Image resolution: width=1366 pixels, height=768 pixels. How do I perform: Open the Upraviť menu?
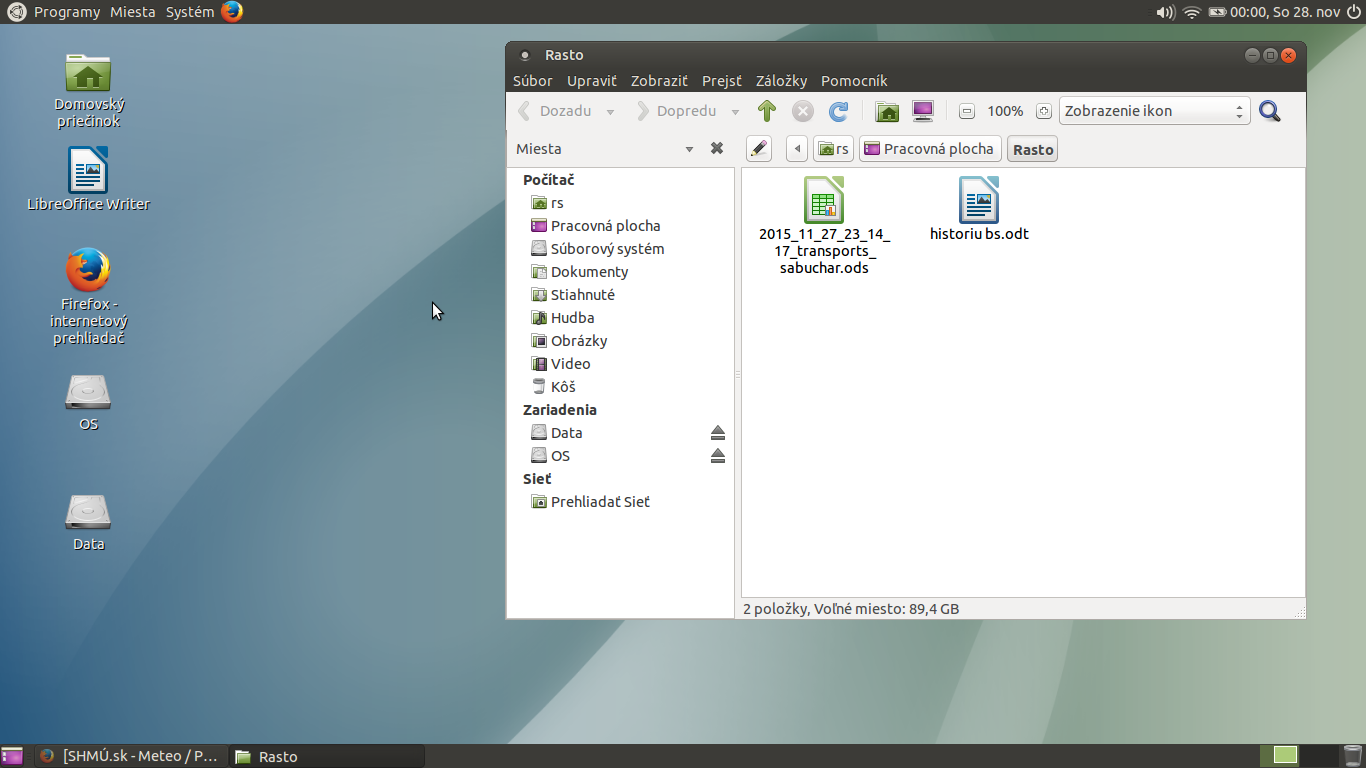tap(592, 81)
